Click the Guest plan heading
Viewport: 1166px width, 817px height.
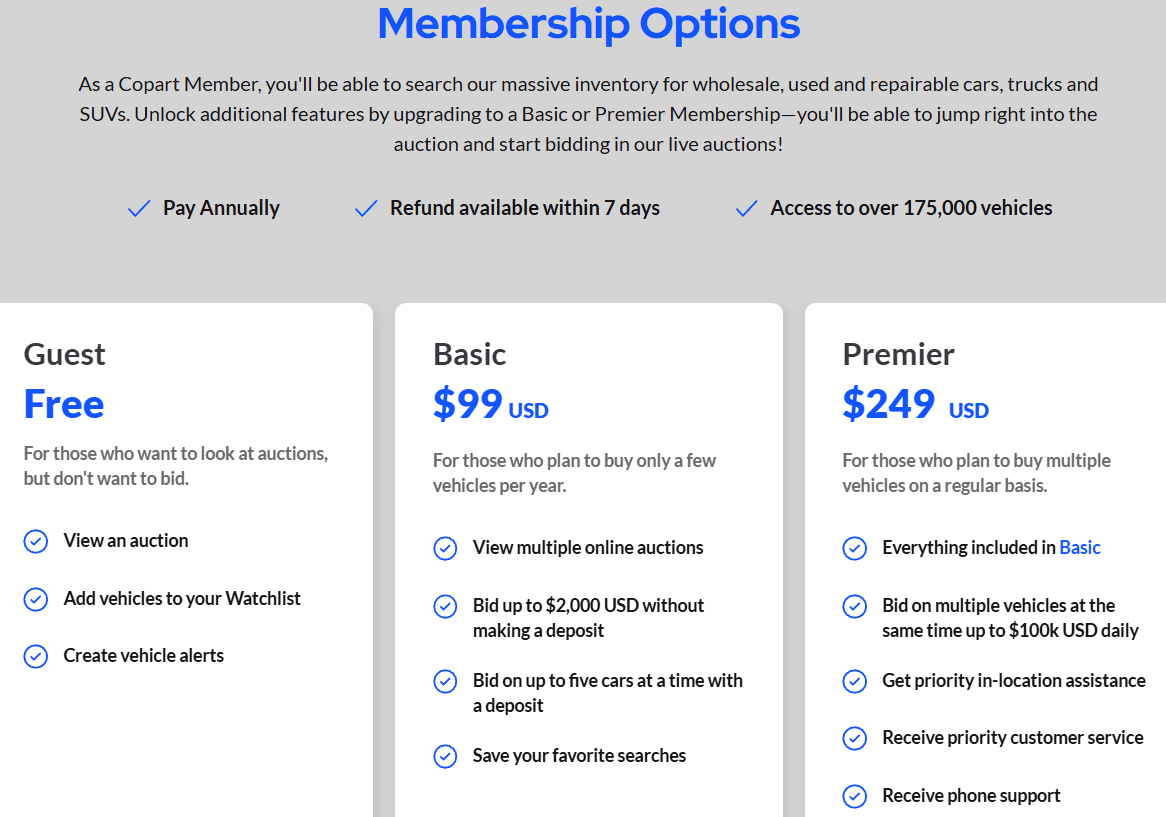tap(64, 354)
